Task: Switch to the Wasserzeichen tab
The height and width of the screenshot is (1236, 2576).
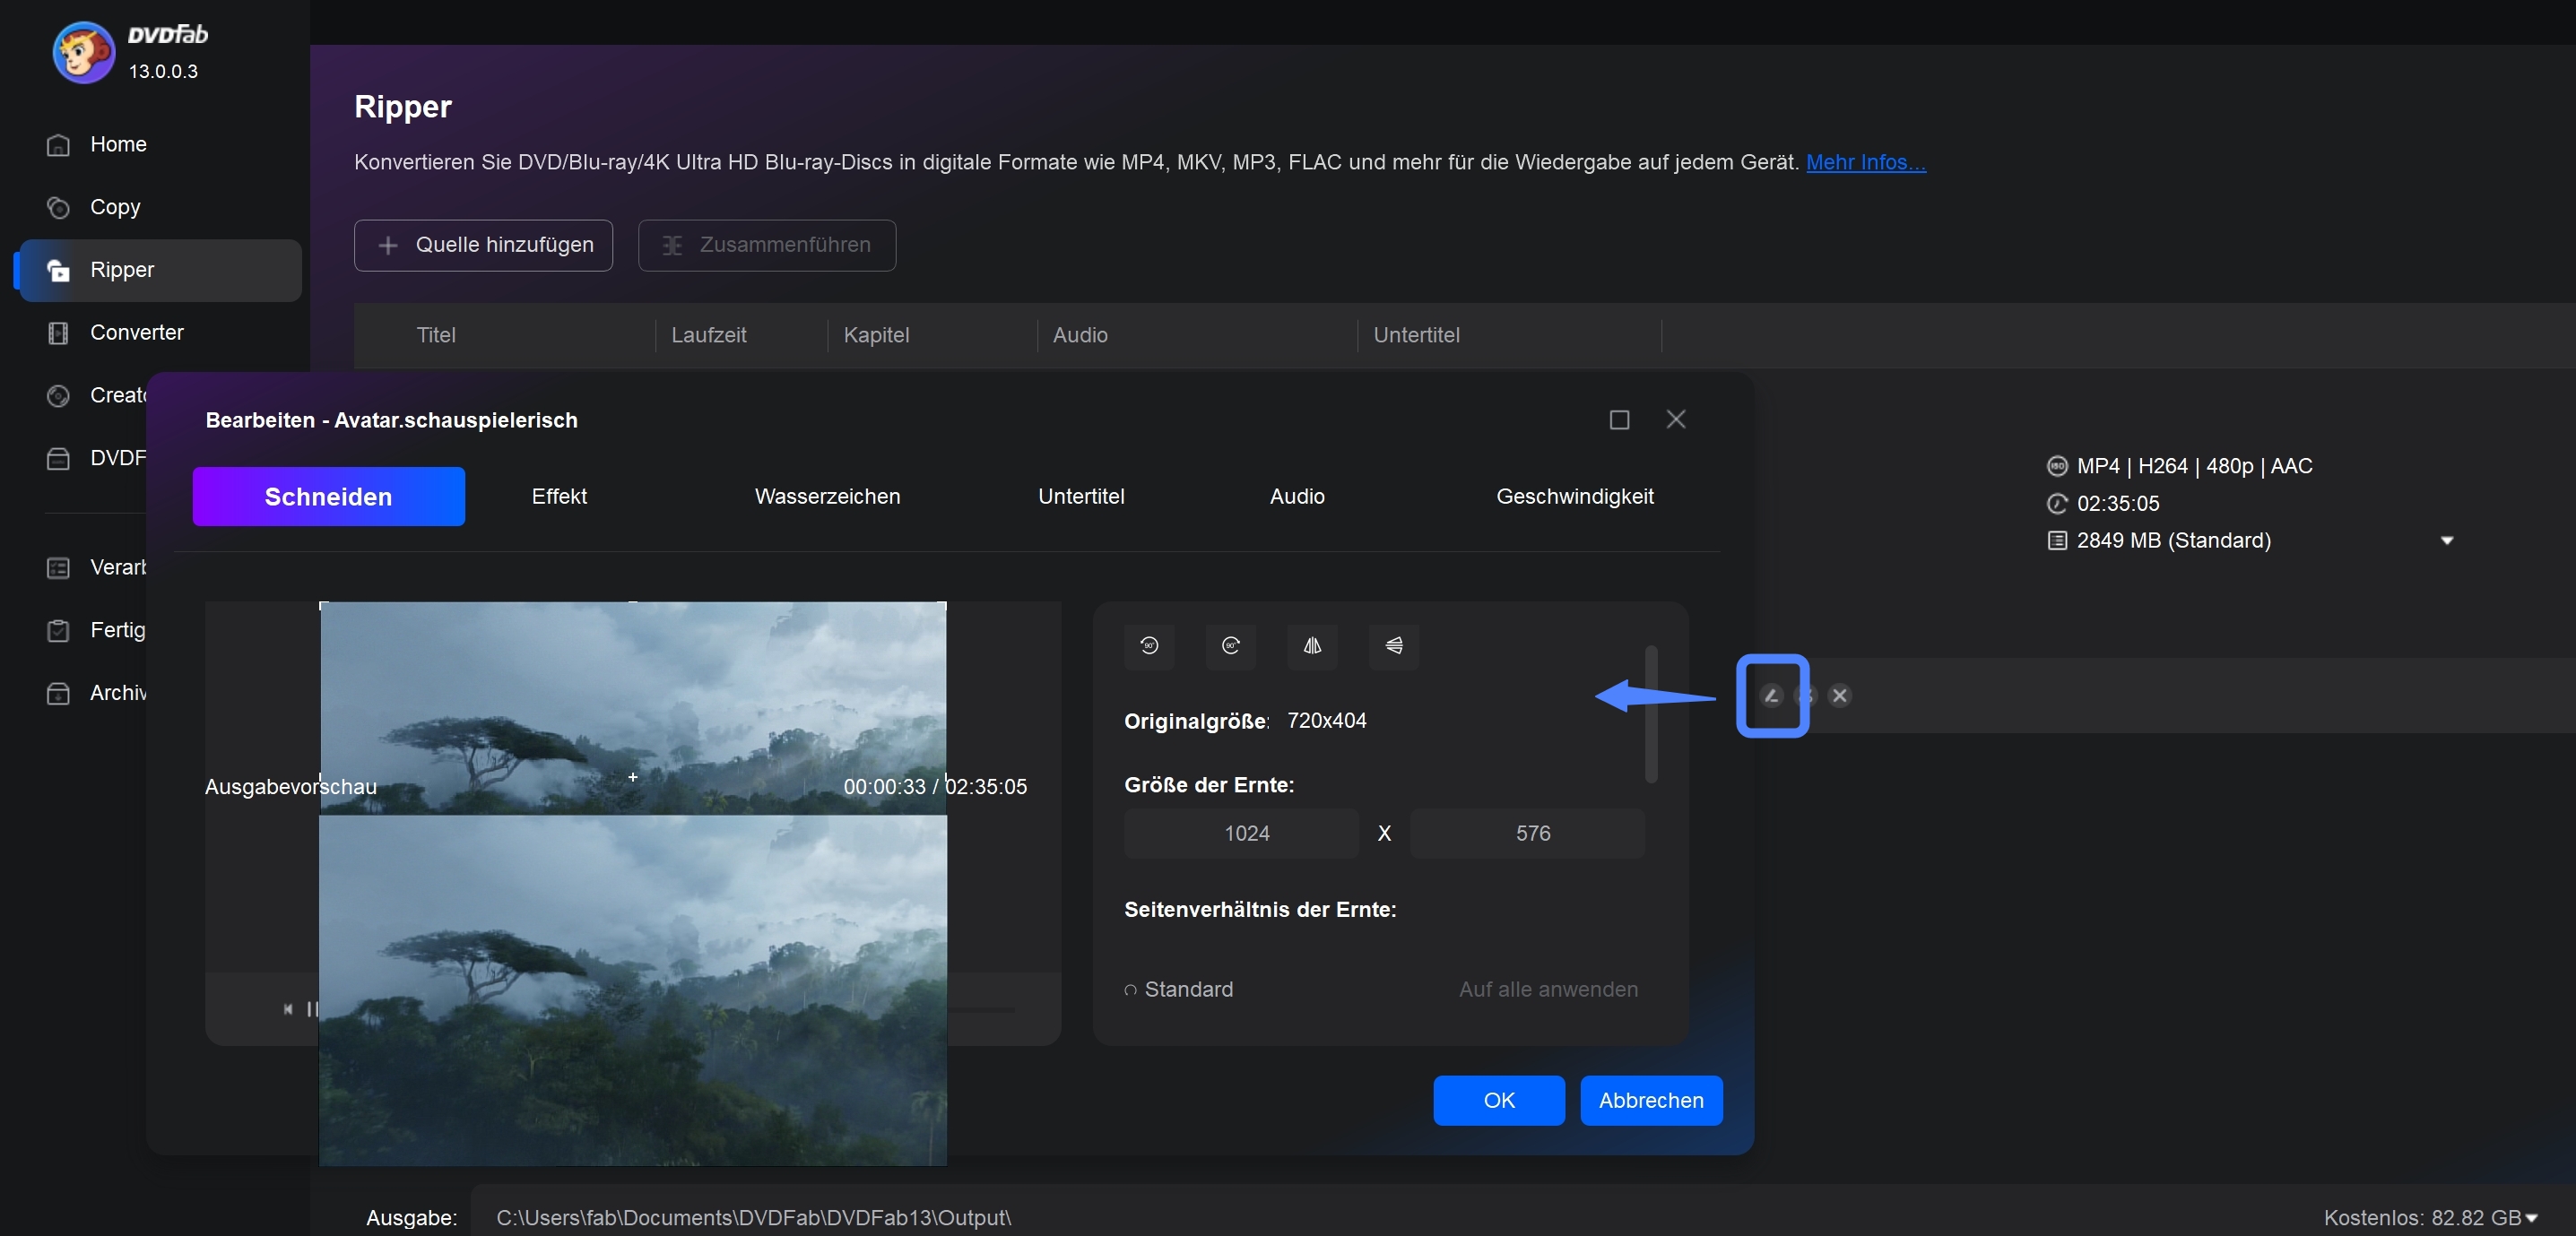Action: [827, 496]
